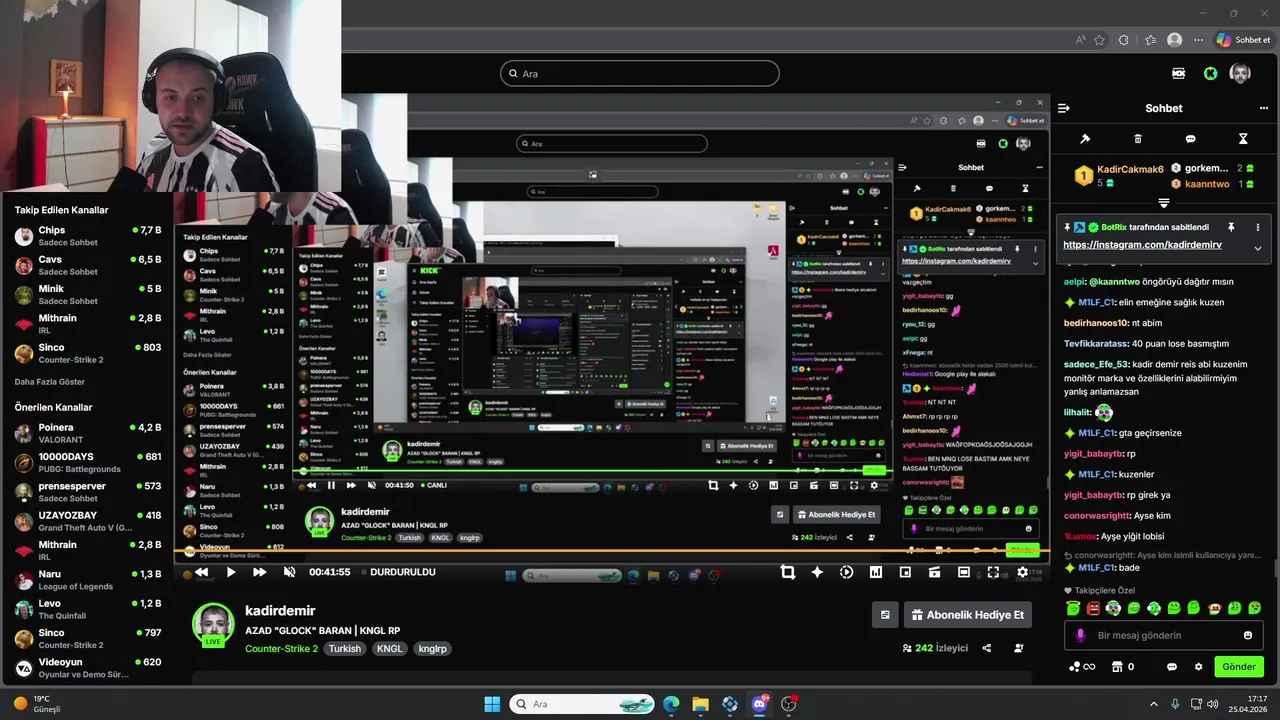Click the user icon next to share

1019,648
